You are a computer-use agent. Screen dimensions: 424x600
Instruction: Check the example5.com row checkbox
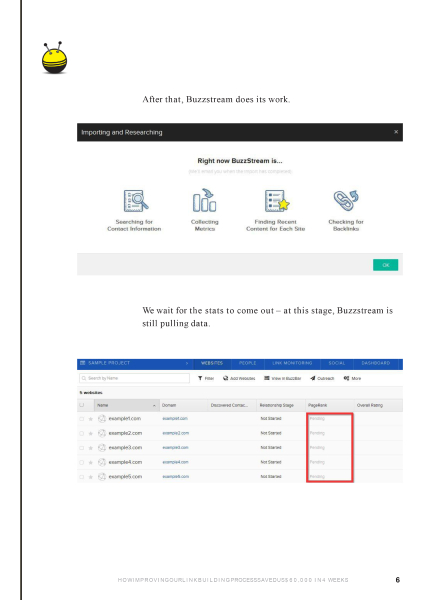pyautogui.click(x=82, y=477)
